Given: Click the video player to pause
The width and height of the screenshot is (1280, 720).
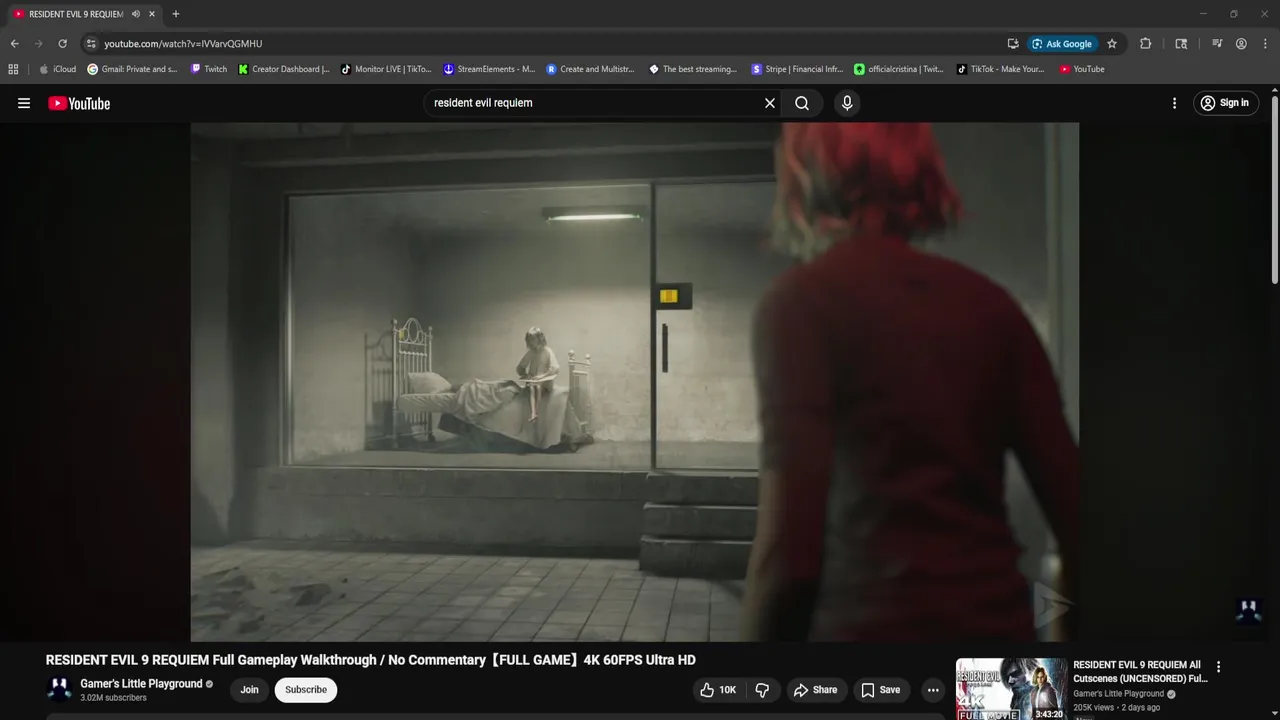Looking at the screenshot, I should coord(635,382).
